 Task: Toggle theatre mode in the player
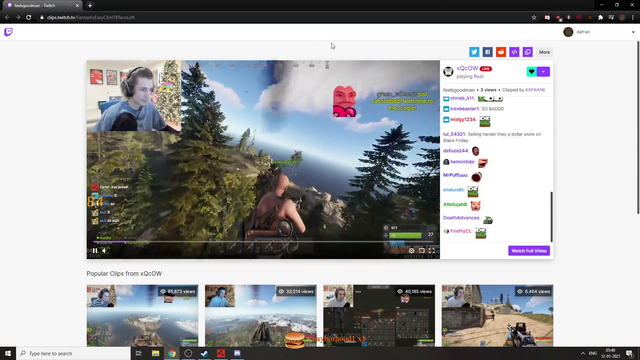click(422, 251)
